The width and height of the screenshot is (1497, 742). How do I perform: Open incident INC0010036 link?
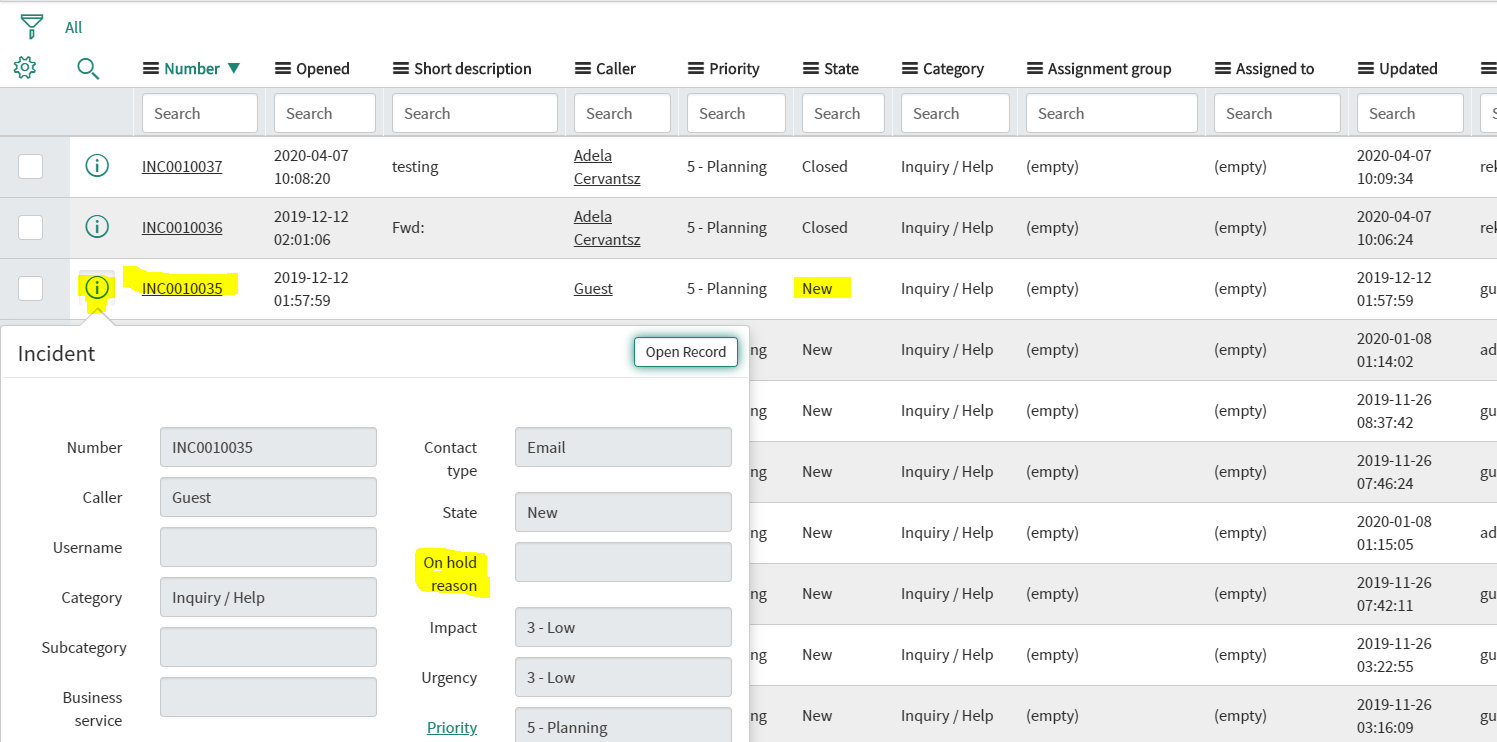182,228
